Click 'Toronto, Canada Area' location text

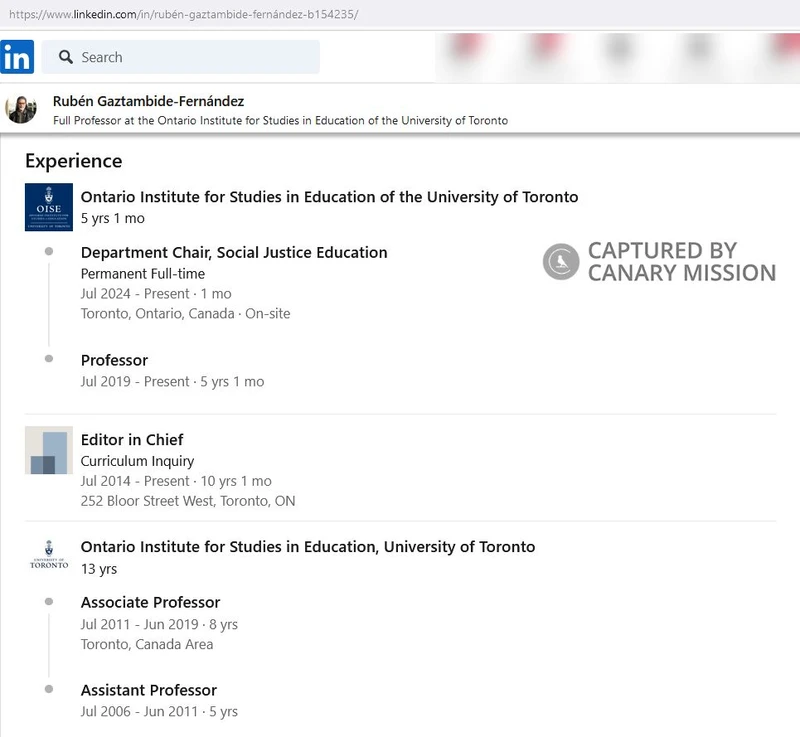147,644
